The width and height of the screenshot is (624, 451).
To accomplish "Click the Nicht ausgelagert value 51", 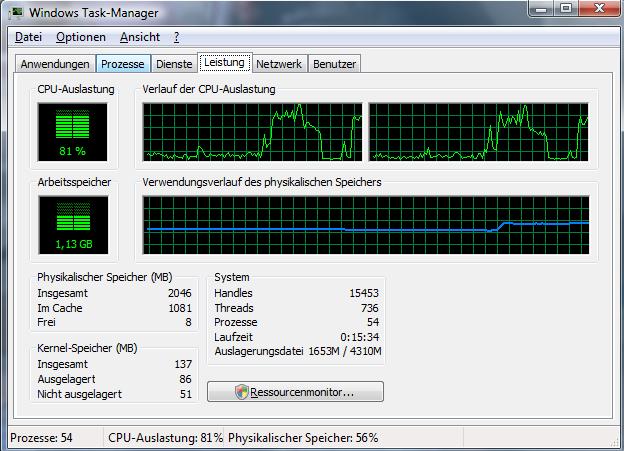I will click(186, 394).
